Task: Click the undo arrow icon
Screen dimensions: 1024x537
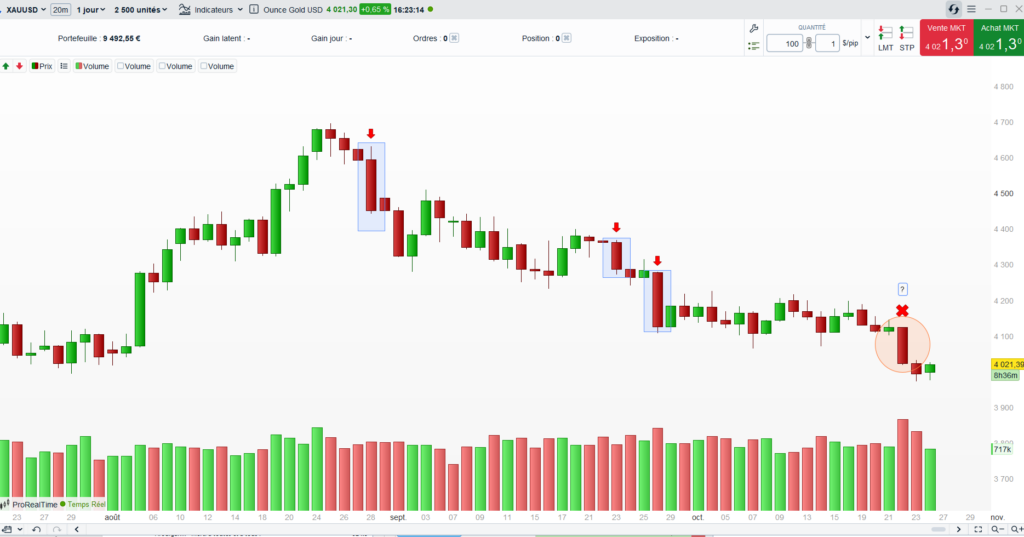Action: [x=37, y=529]
